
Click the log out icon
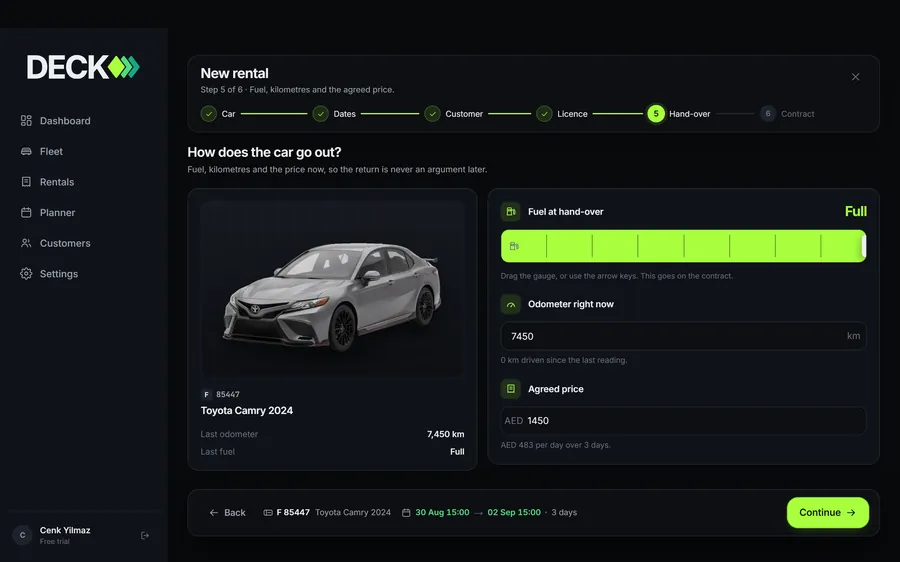click(x=145, y=536)
